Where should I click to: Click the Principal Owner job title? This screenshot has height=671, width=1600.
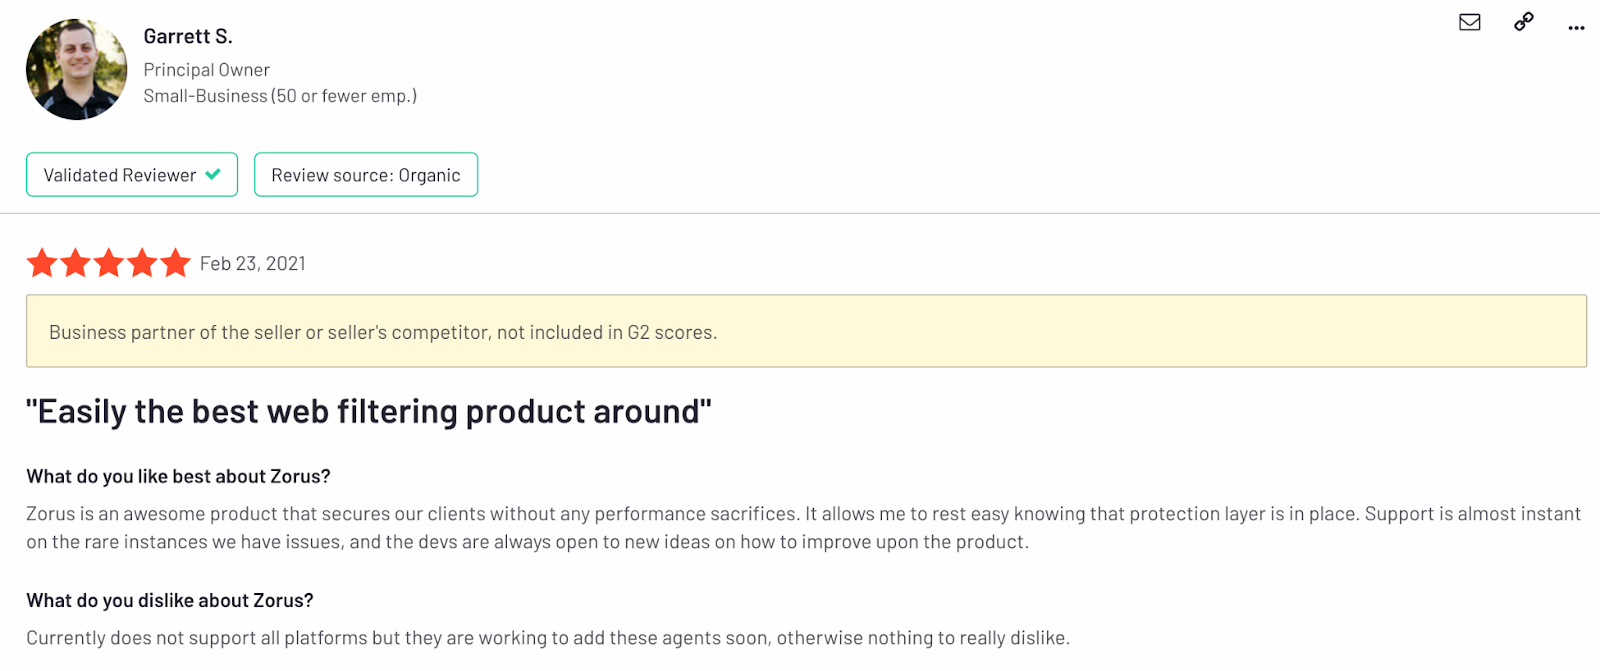(x=206, y=70)
